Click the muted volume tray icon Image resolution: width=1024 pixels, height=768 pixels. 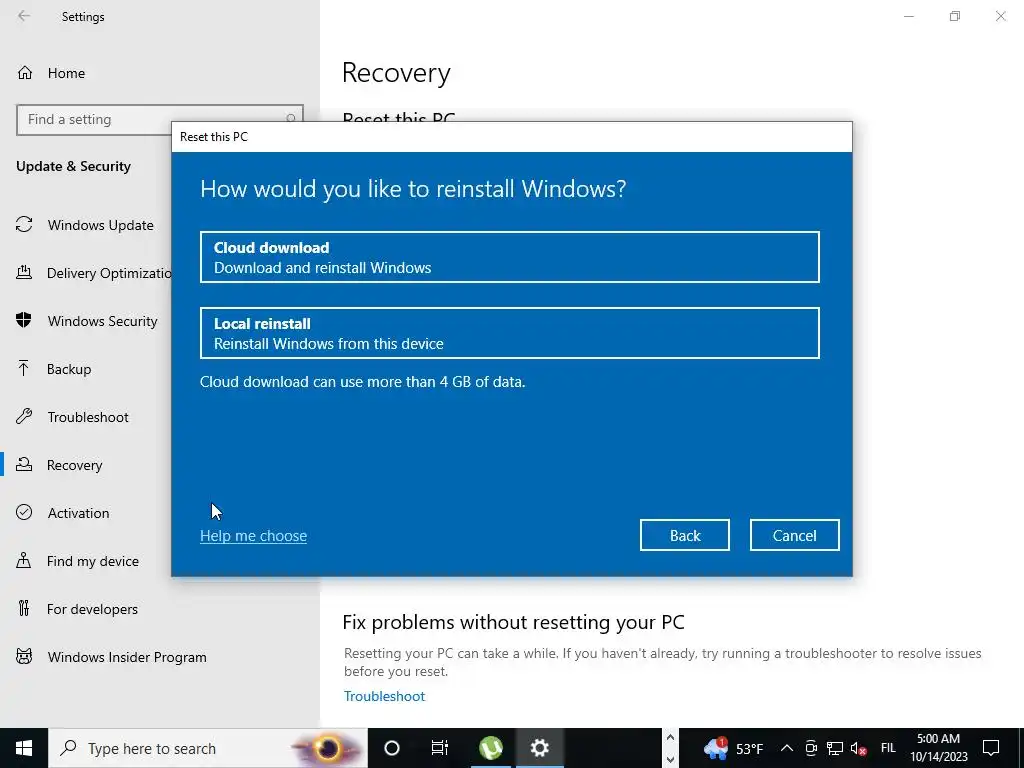(858, 748)
